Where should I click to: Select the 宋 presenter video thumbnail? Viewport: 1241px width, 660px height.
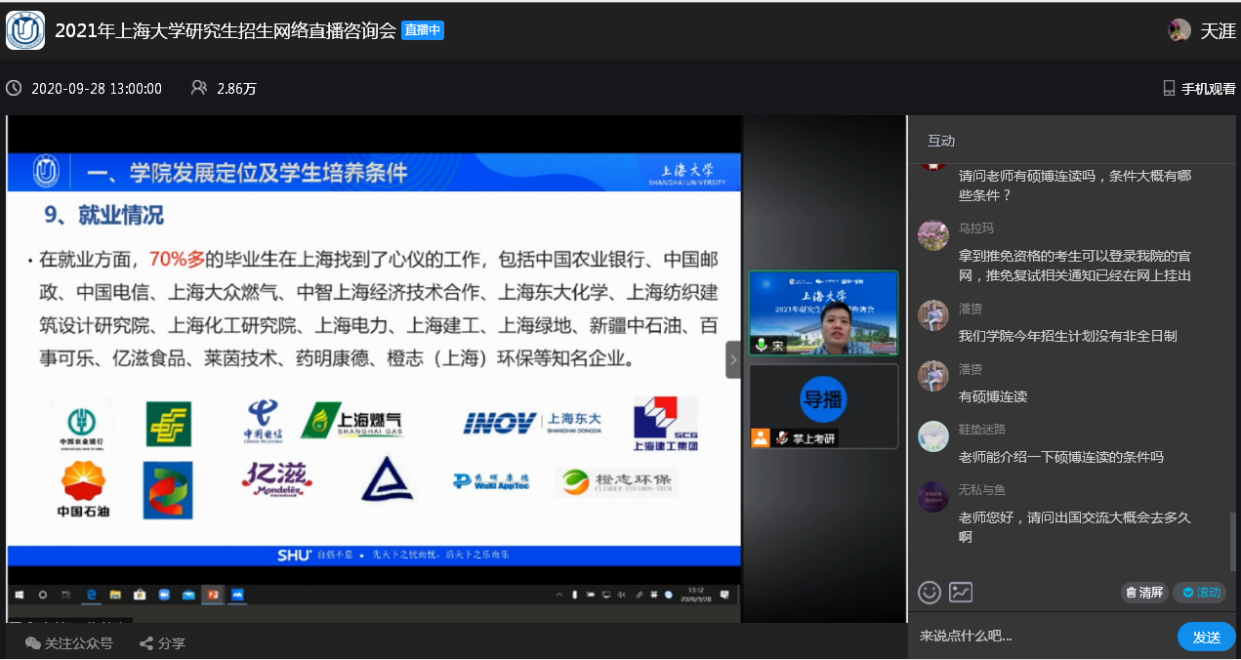(x=824, y=313)
